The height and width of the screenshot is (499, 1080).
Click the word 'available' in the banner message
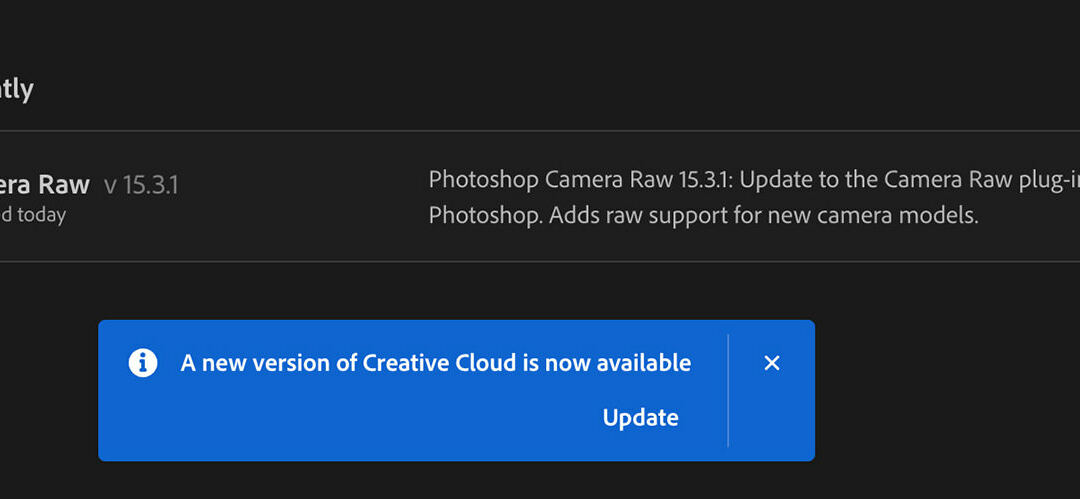coord(646,363)
